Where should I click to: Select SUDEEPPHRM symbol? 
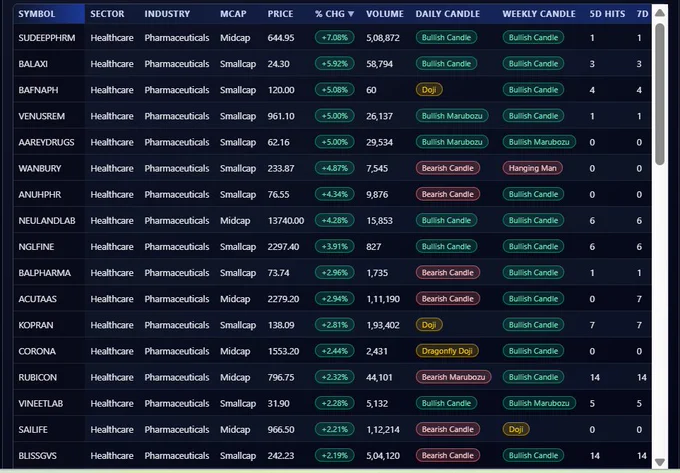click(x=47, y=38)
